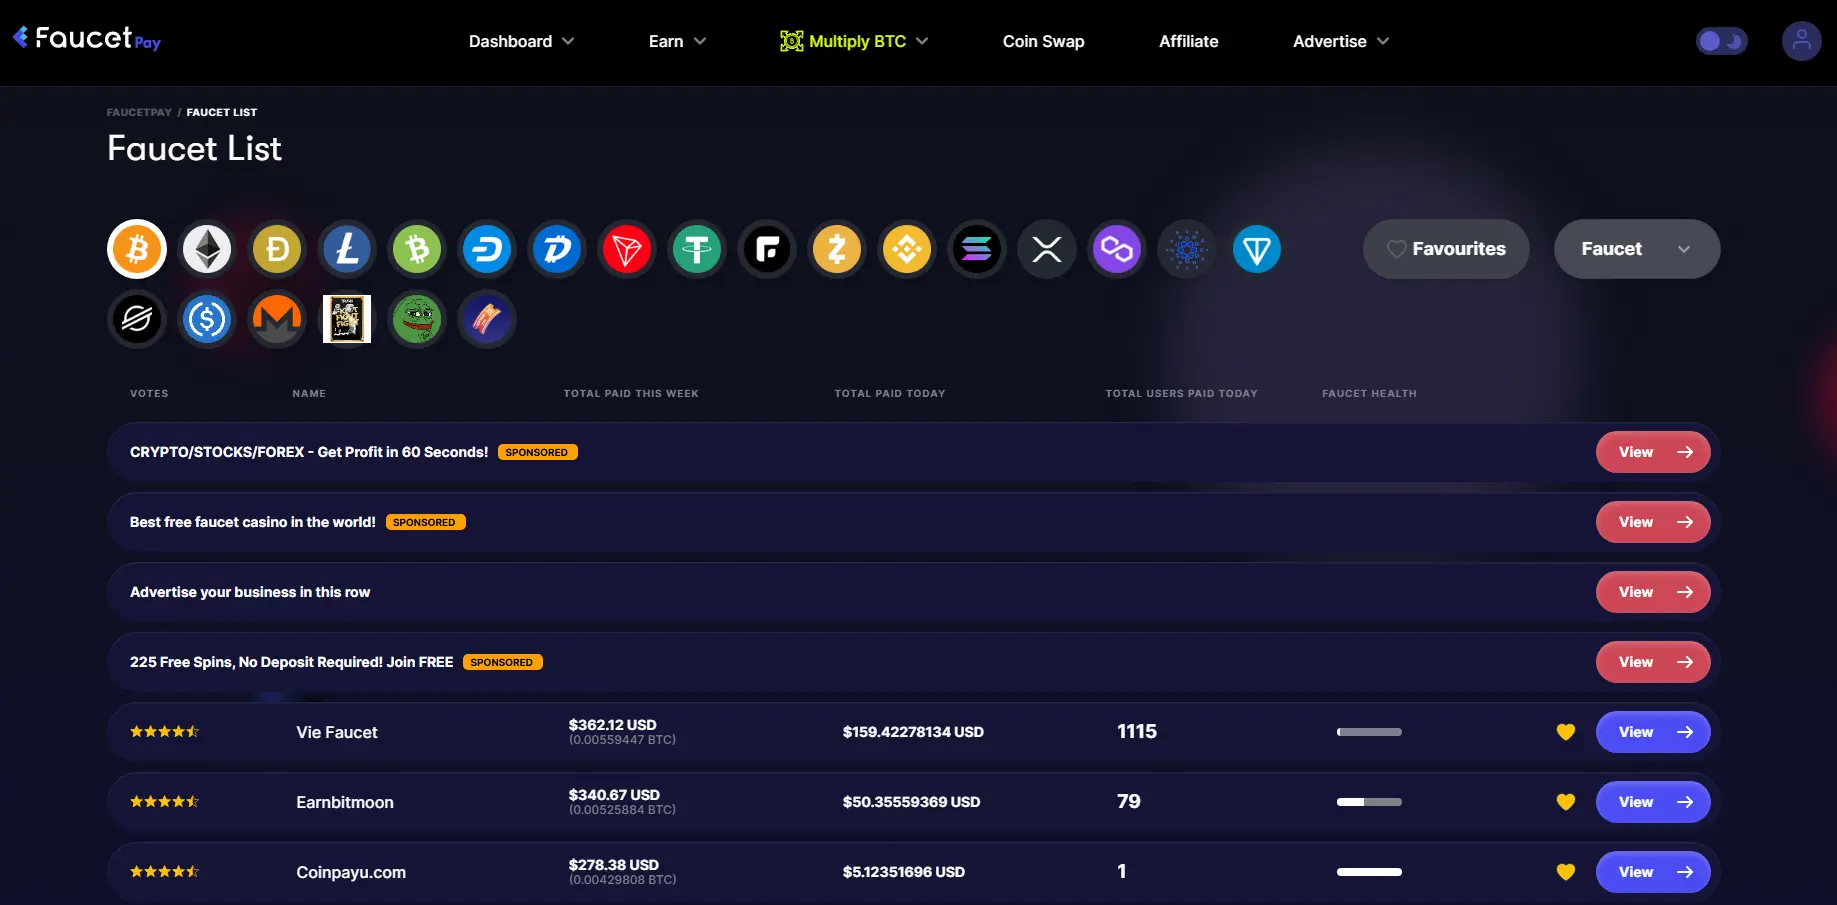Filter faucets by Monero coin icon
This screenshot has height=905, width=1837.
click(277, 319)
